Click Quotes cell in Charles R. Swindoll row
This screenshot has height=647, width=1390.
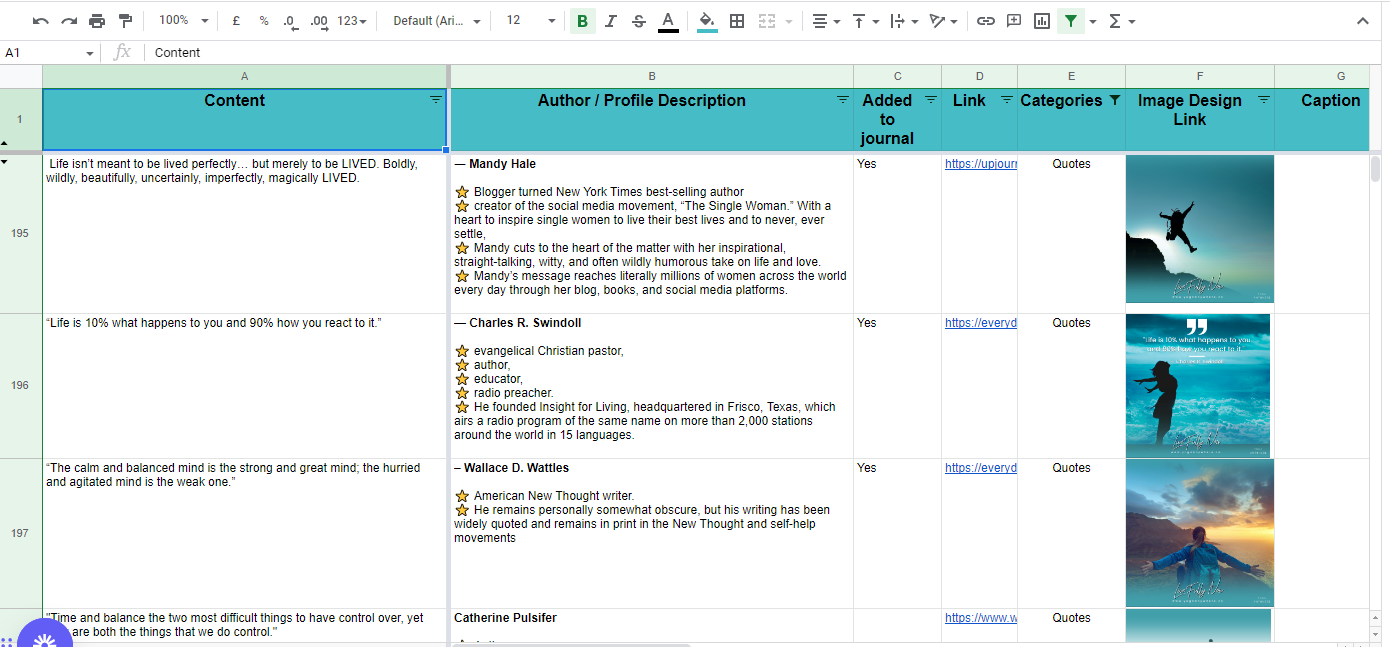pyautogui.click(x=1071, y=386)
